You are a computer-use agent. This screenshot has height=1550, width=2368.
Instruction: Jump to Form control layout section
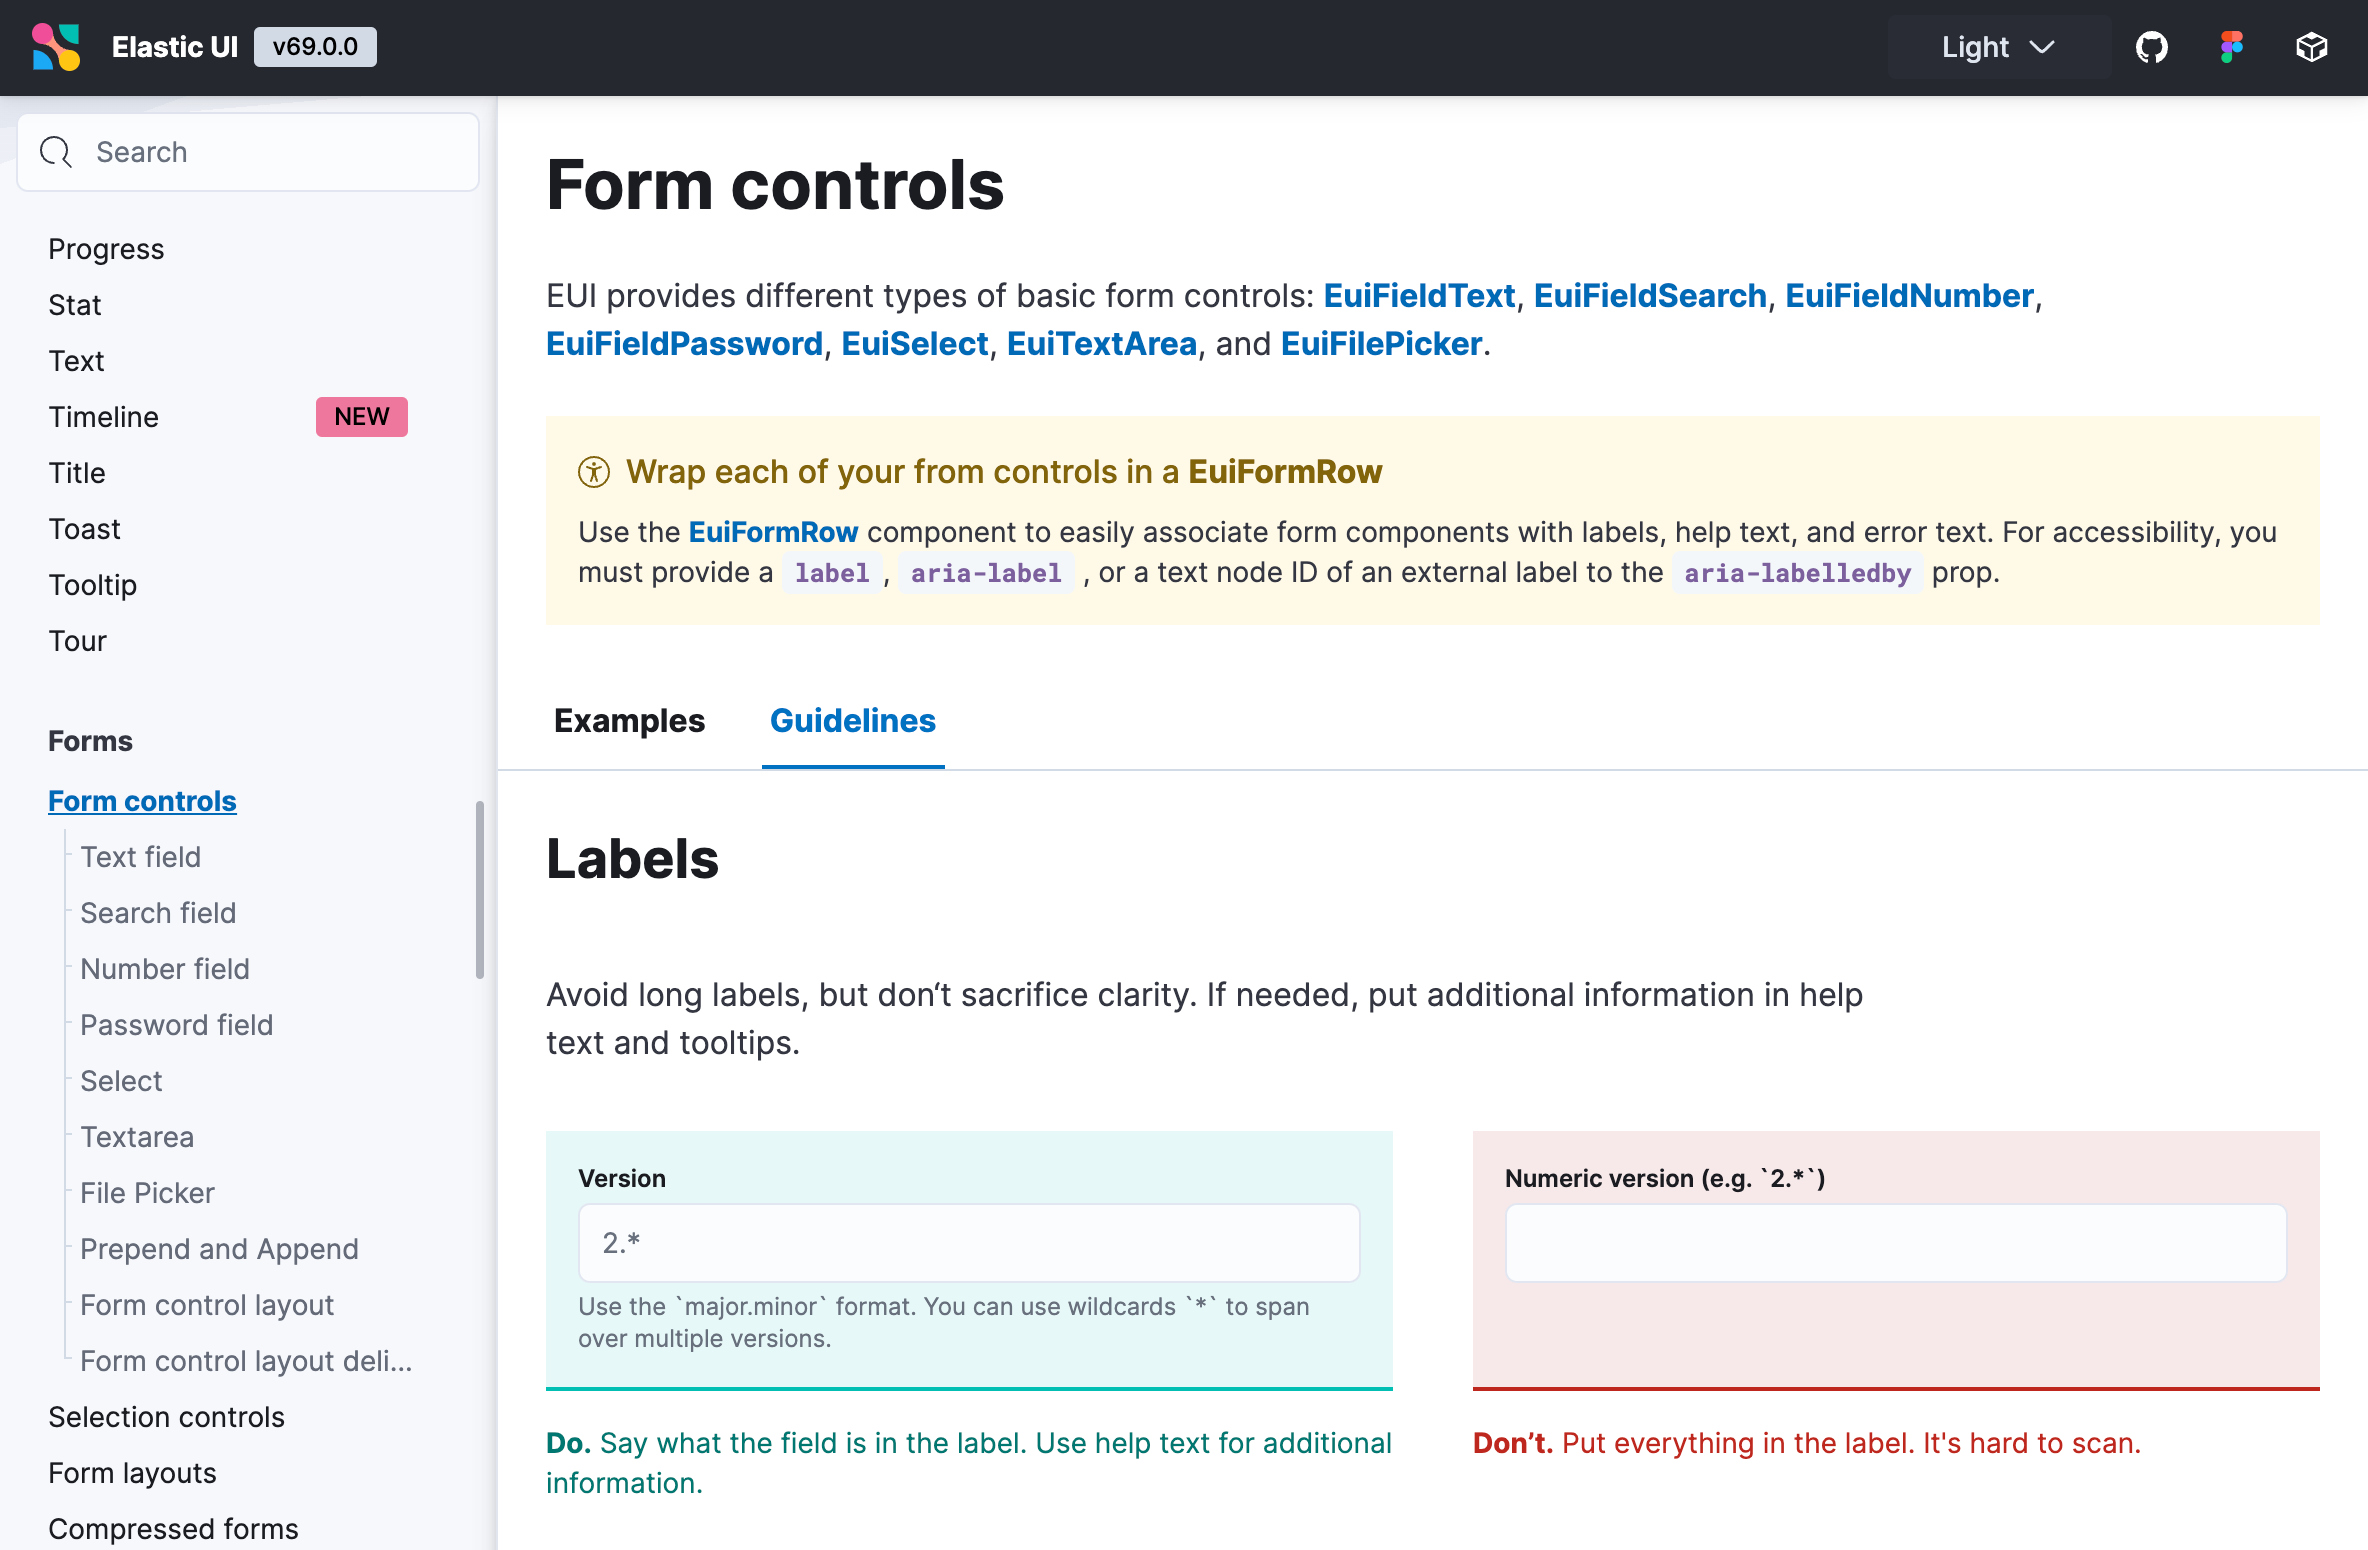tap(207, 1305)
